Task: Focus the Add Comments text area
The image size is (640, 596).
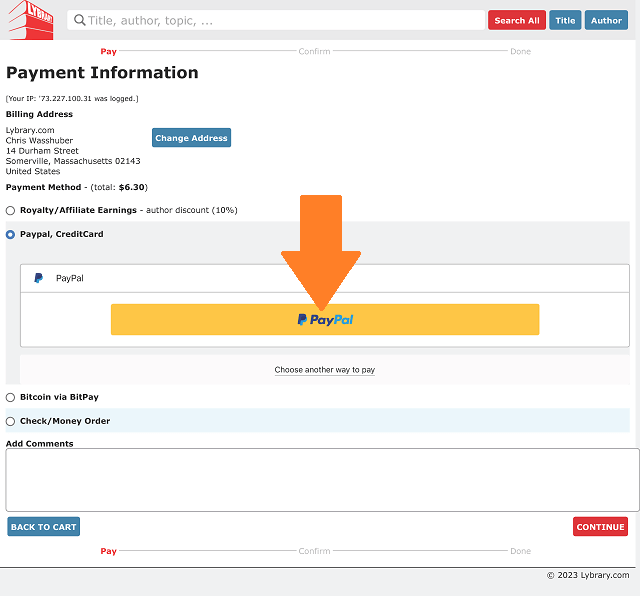Action: coord(322,480)
